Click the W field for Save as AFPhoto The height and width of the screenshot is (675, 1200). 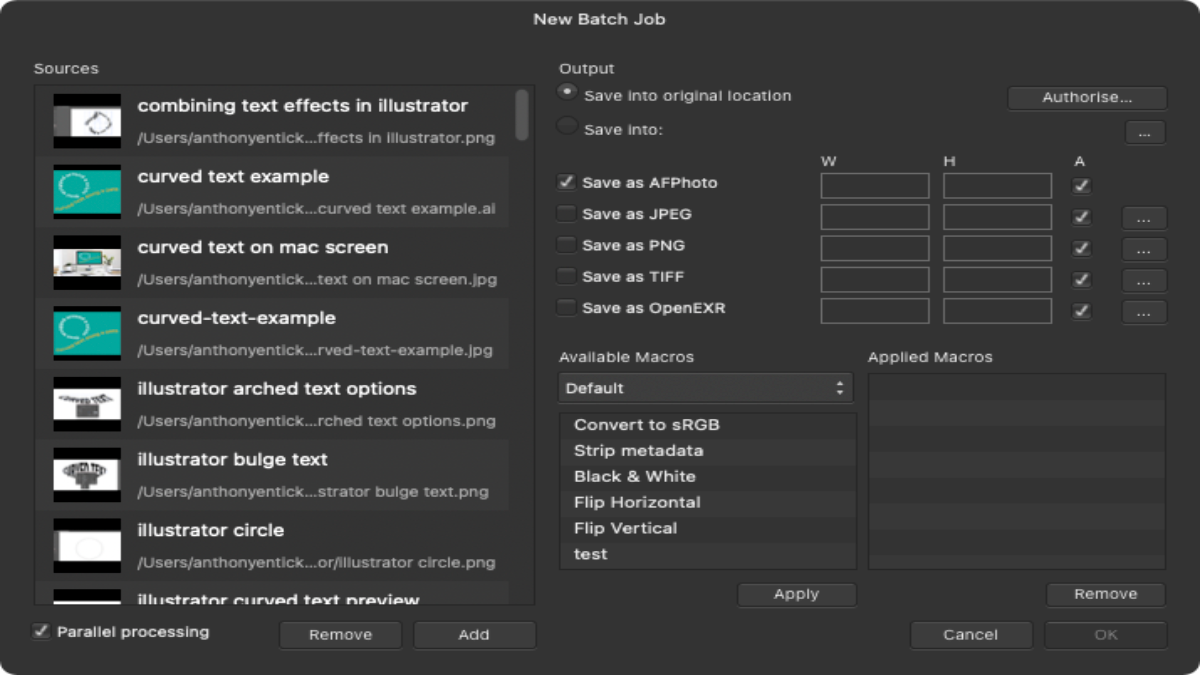coord(874,184)
